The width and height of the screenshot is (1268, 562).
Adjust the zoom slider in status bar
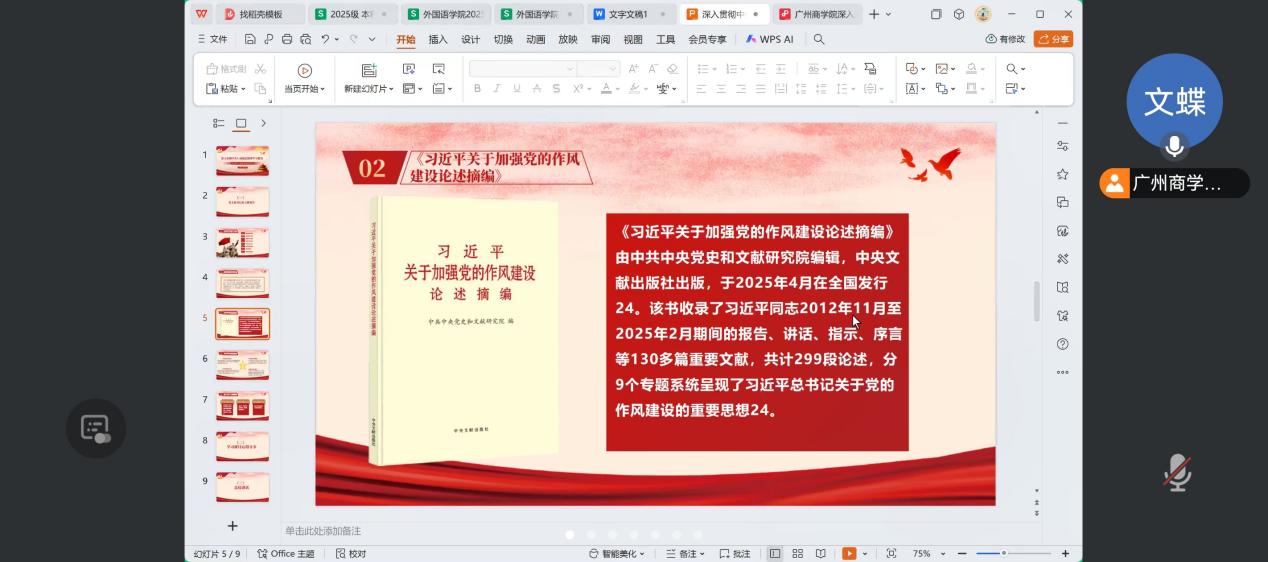tap(1004, 553)
